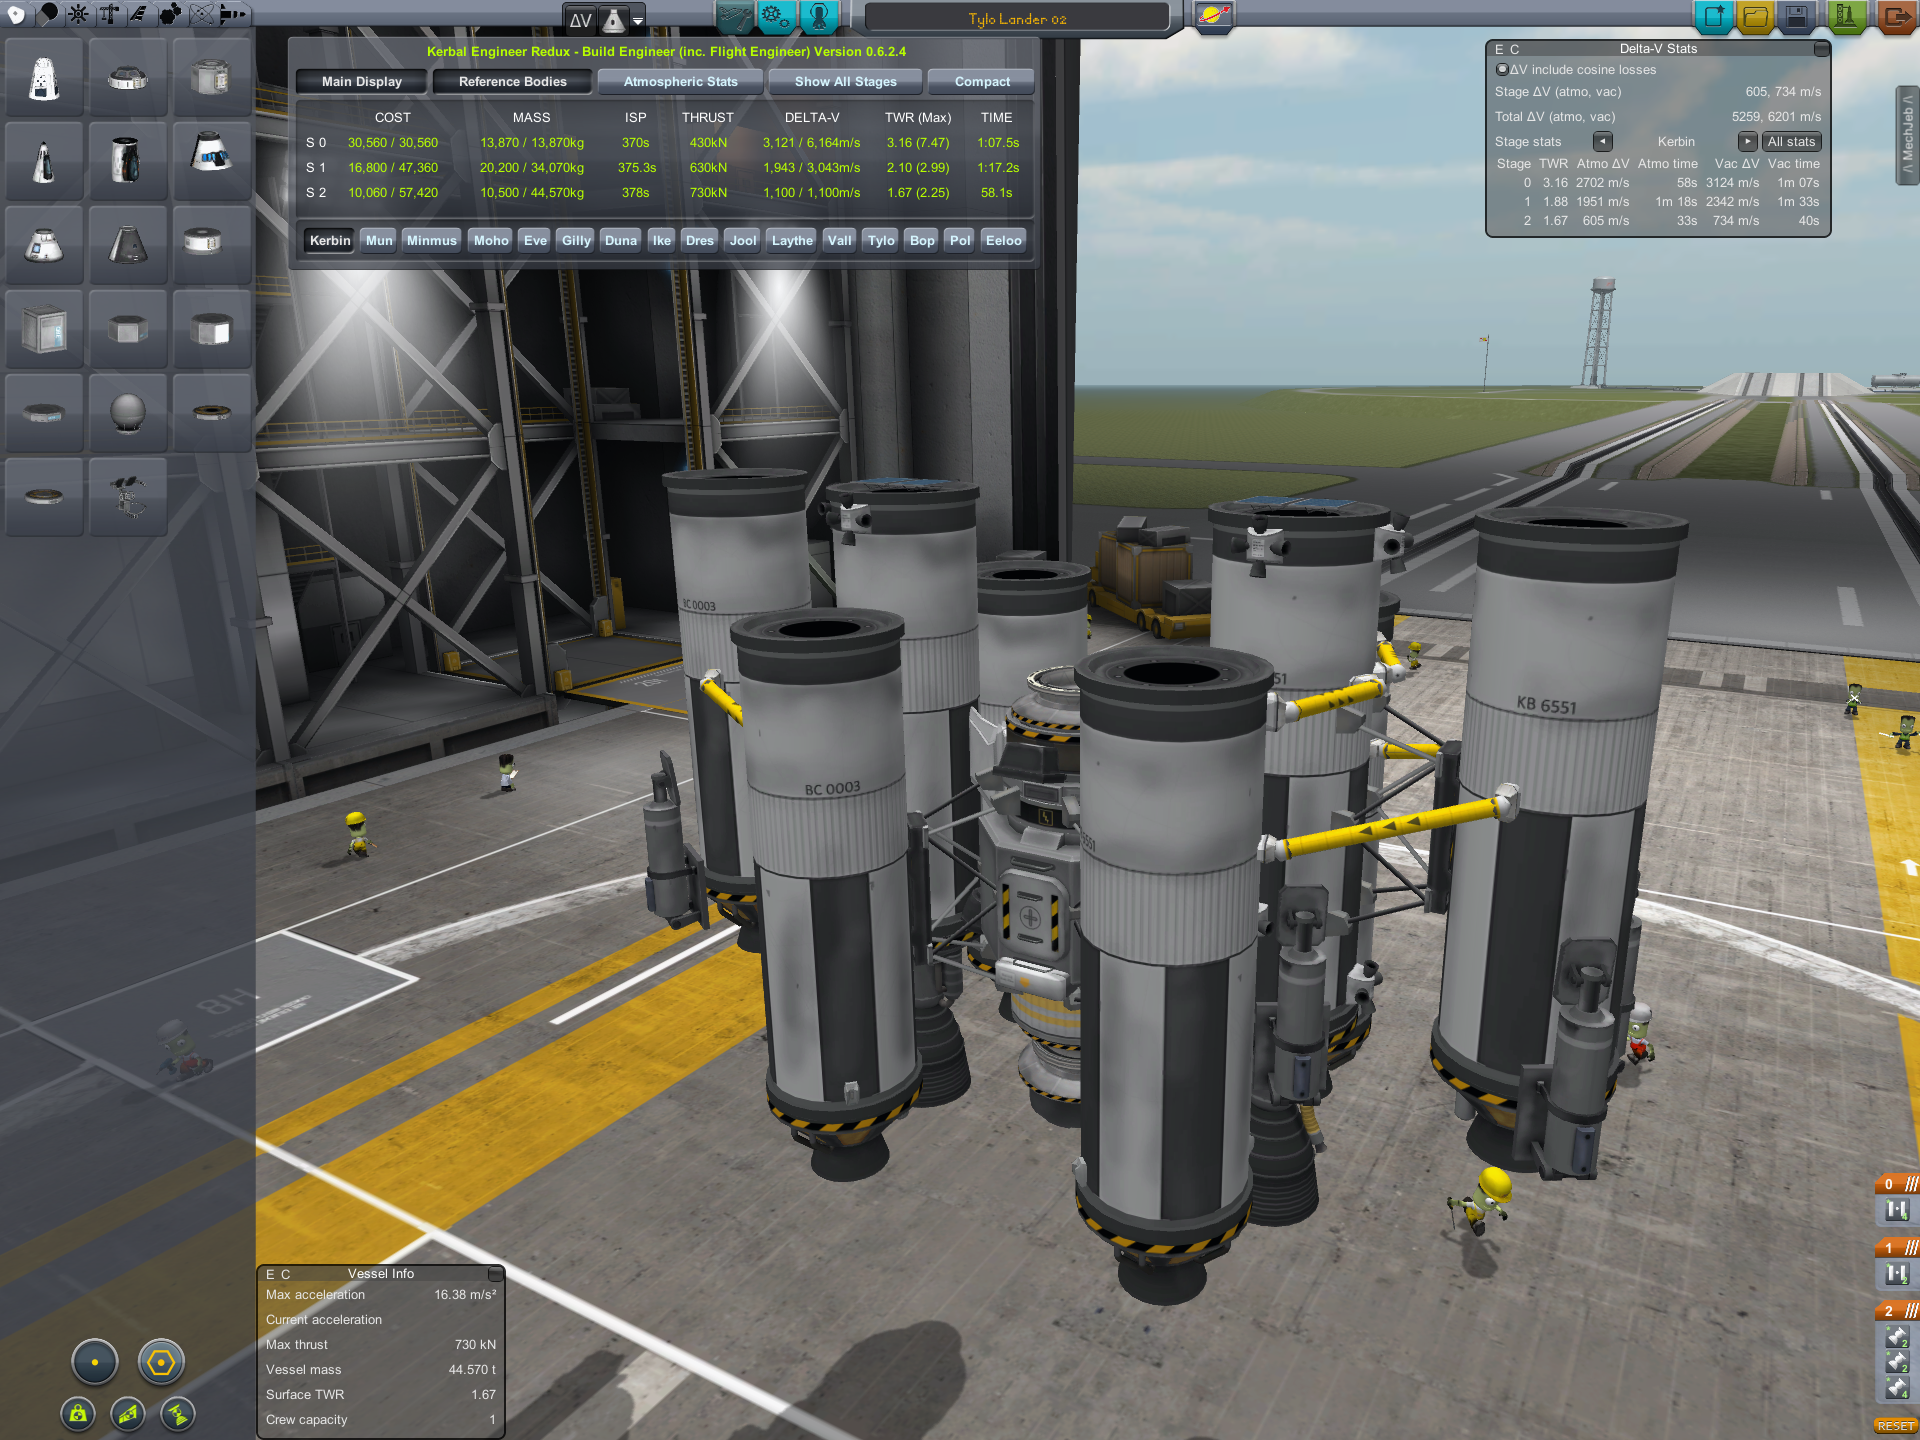Switch editor to Action Groups mode
The image size is (1920, 1440).
(x=775, y=16)
